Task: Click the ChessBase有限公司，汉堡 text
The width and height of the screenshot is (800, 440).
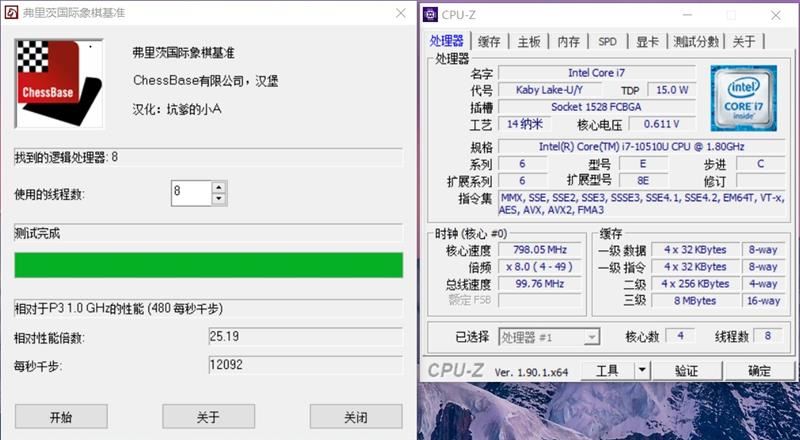Action: tap(206, 81)
